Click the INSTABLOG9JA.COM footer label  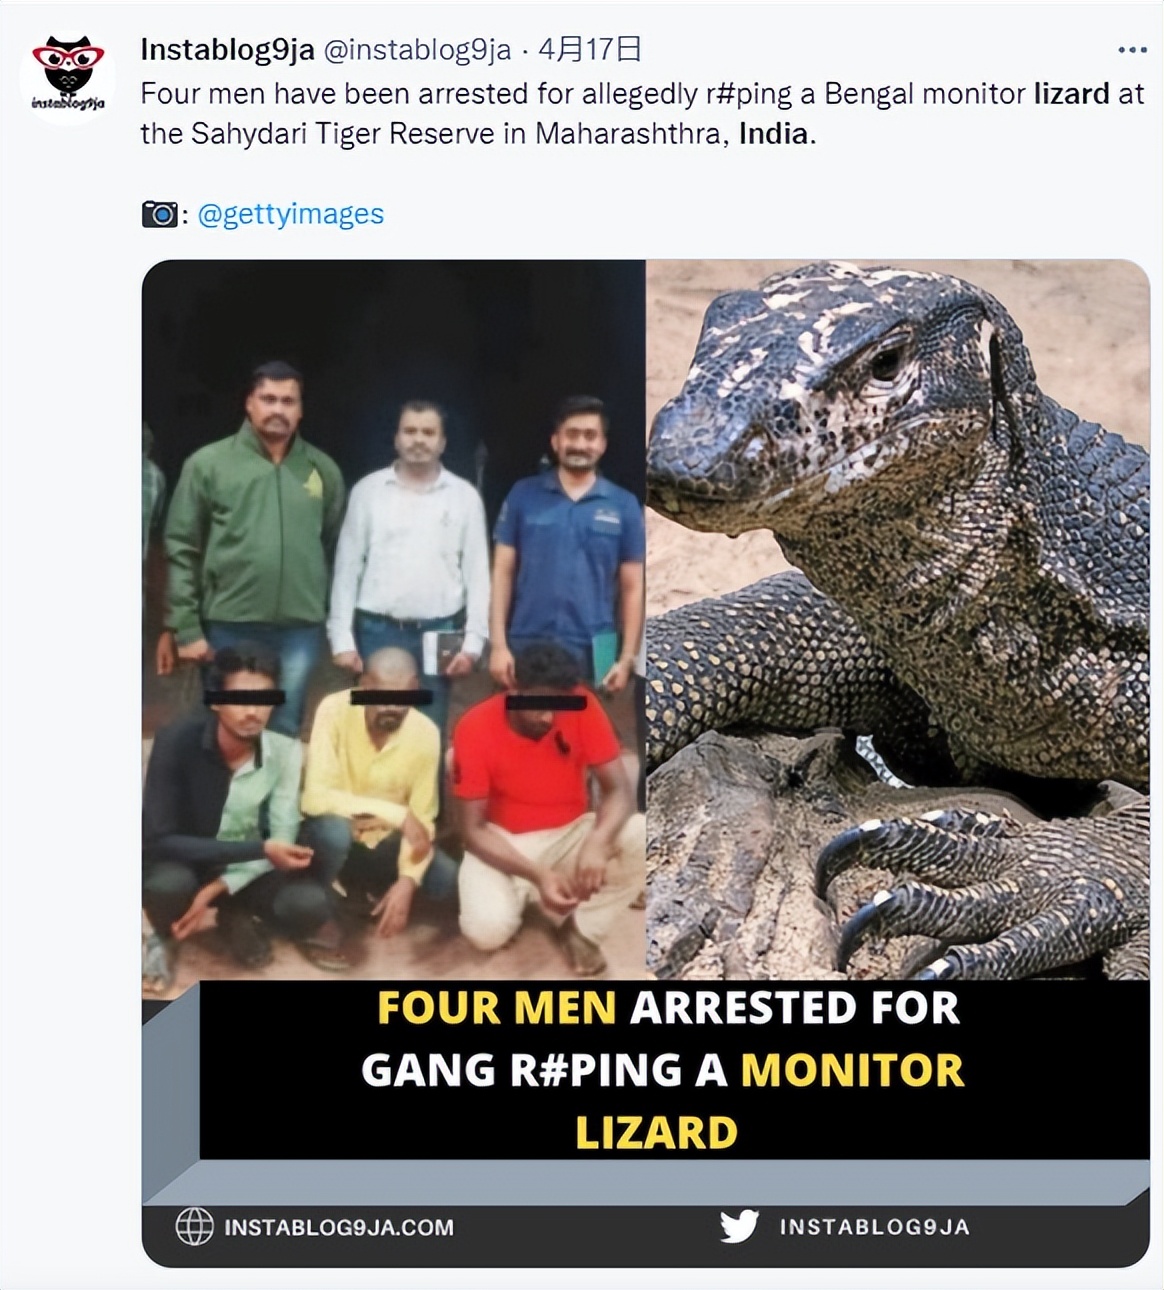[340, 1224]
